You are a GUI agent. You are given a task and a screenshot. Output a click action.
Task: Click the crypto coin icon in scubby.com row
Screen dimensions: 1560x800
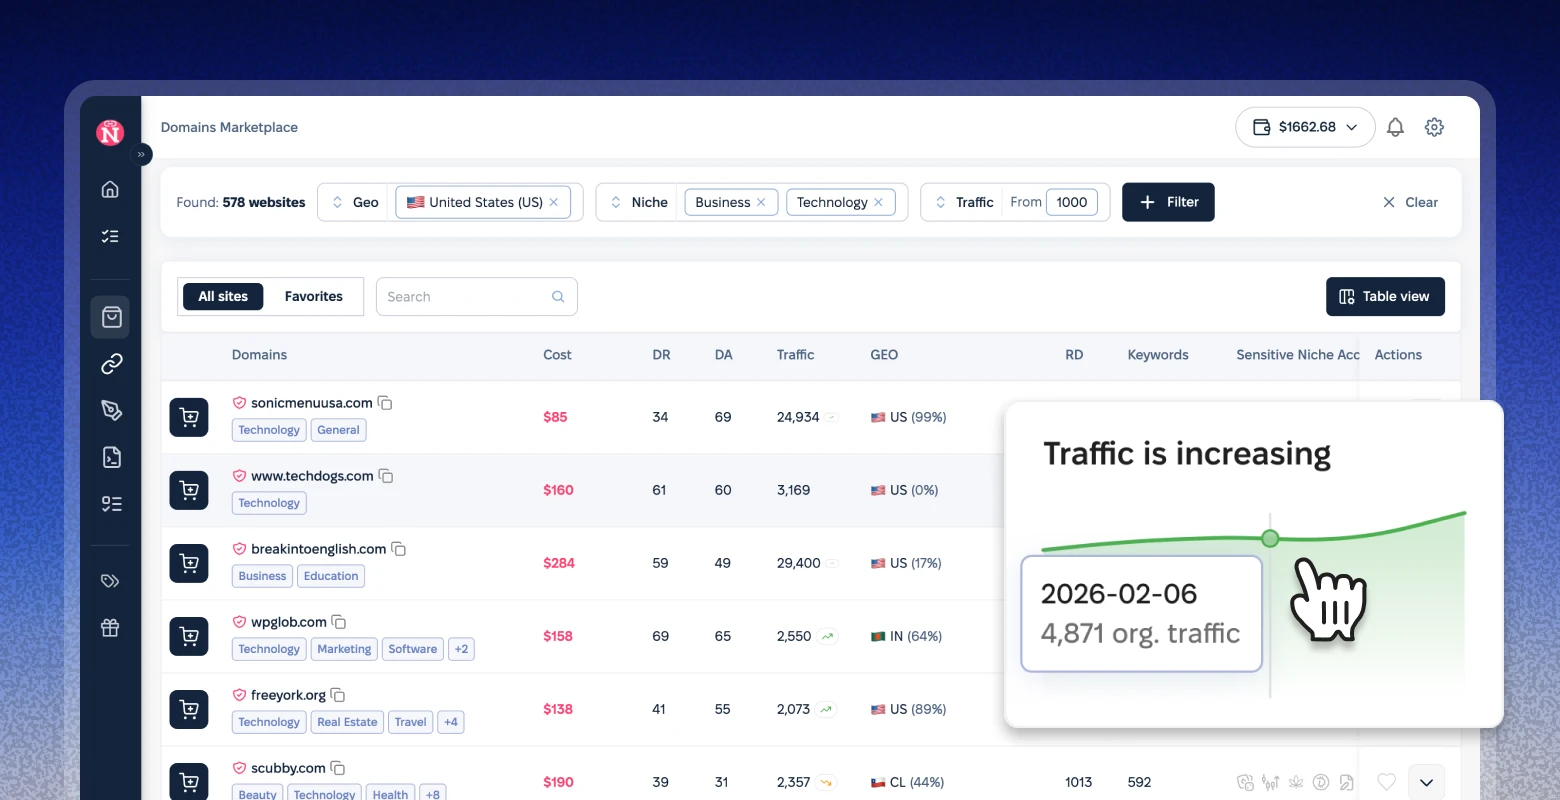[x=1321, y=782]
